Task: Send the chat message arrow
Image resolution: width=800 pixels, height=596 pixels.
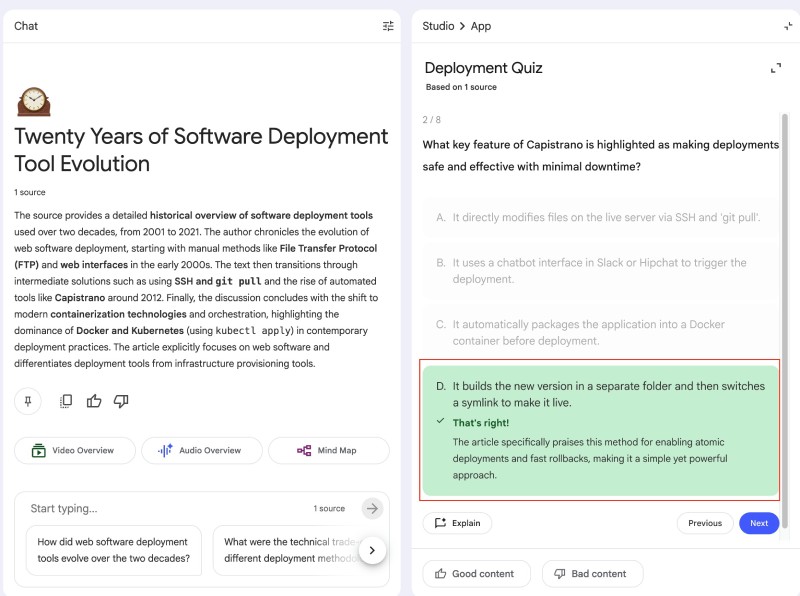Action: (x=372, y=508)
